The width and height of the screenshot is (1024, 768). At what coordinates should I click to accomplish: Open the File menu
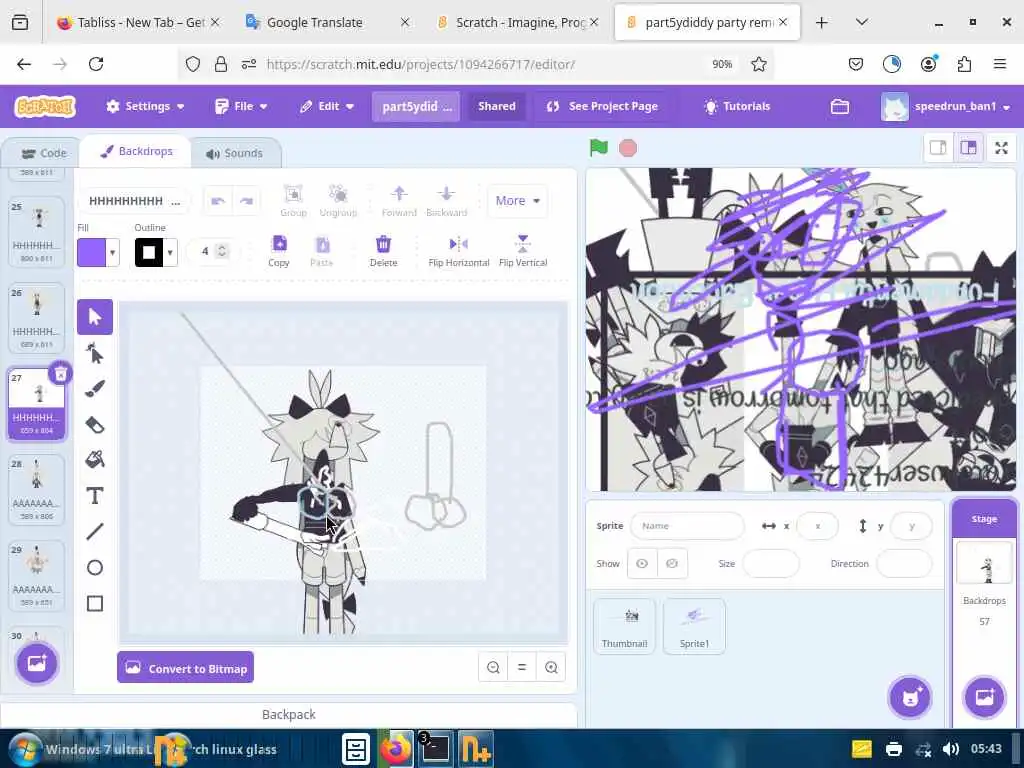(x=241, y=106)
